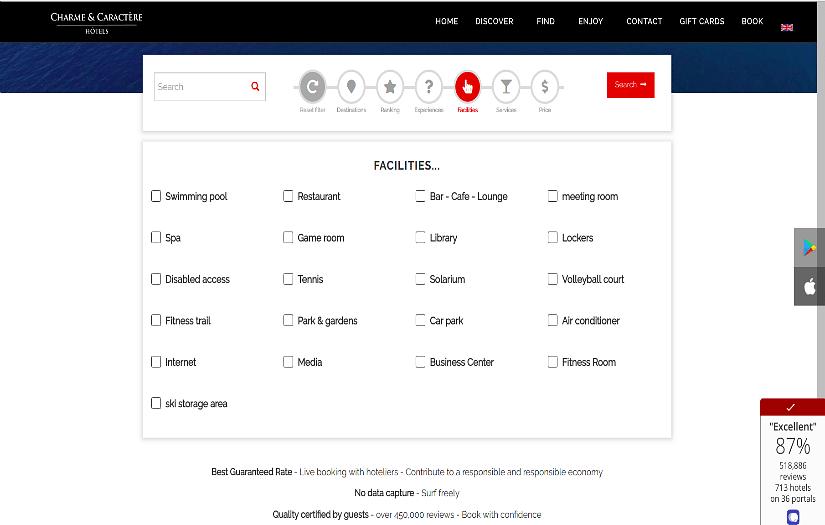Go to Gift Cards in navigation

coord(701,21)
